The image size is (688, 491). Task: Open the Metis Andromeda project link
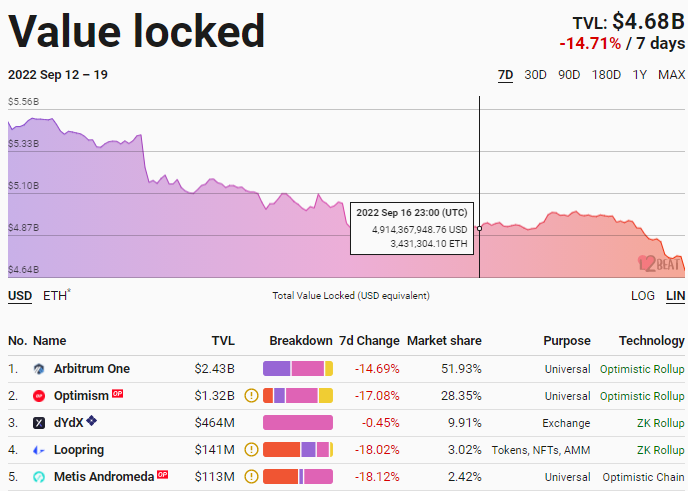(104, 477)
